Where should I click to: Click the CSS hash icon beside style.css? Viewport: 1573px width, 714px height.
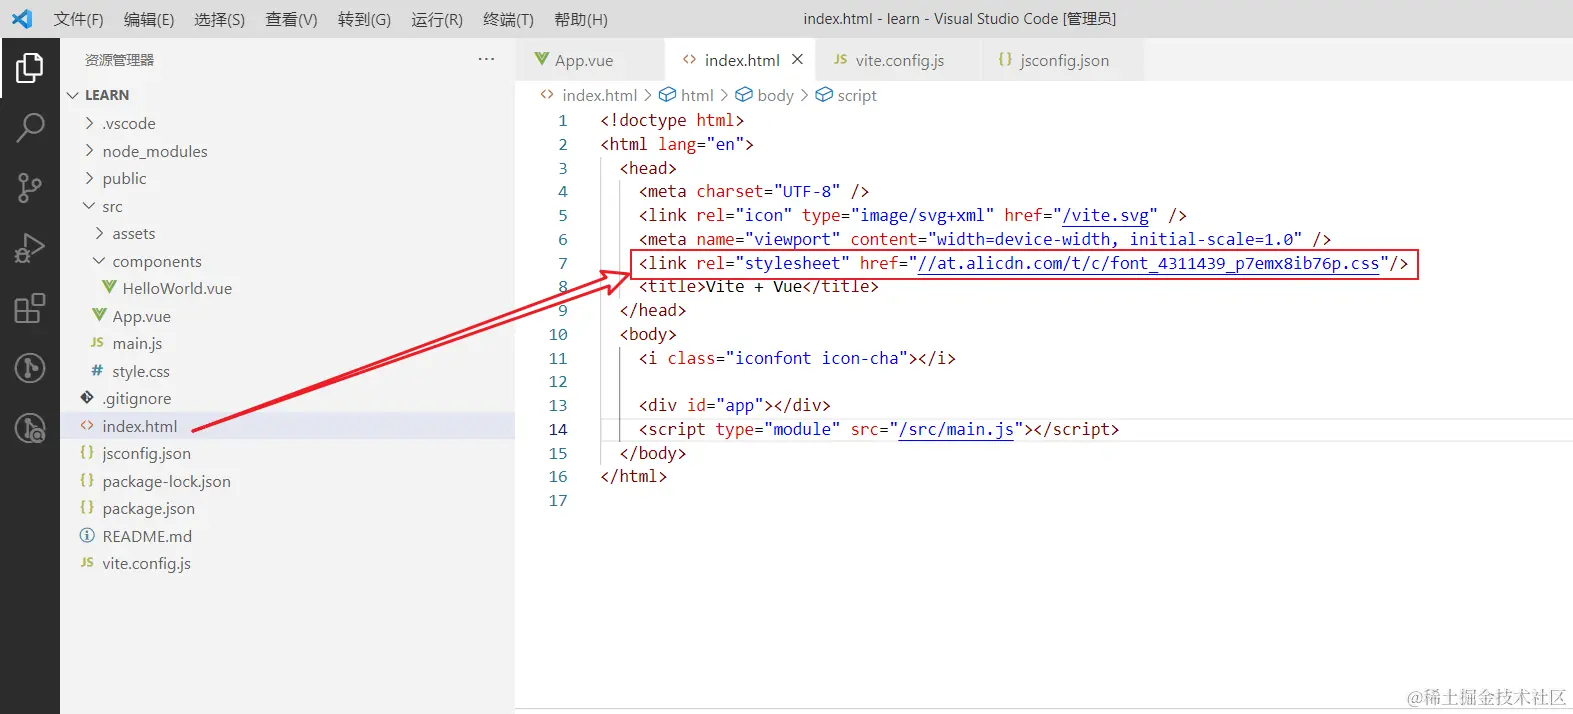[x=97, y=370]
